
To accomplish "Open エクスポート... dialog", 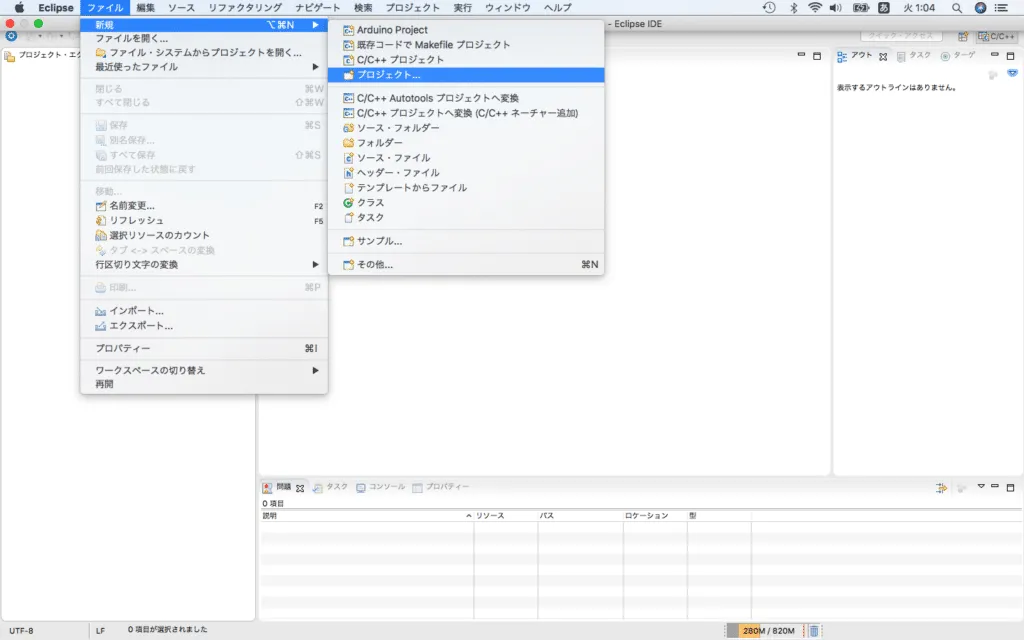I will pyautogui.click(x=204, y=326).
